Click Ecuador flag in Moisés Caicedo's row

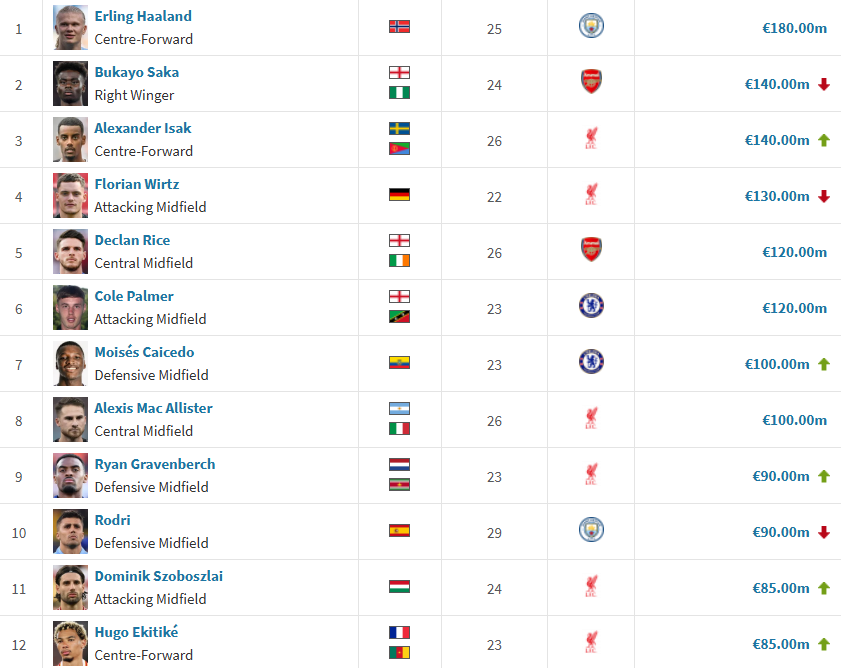(399, 363)
